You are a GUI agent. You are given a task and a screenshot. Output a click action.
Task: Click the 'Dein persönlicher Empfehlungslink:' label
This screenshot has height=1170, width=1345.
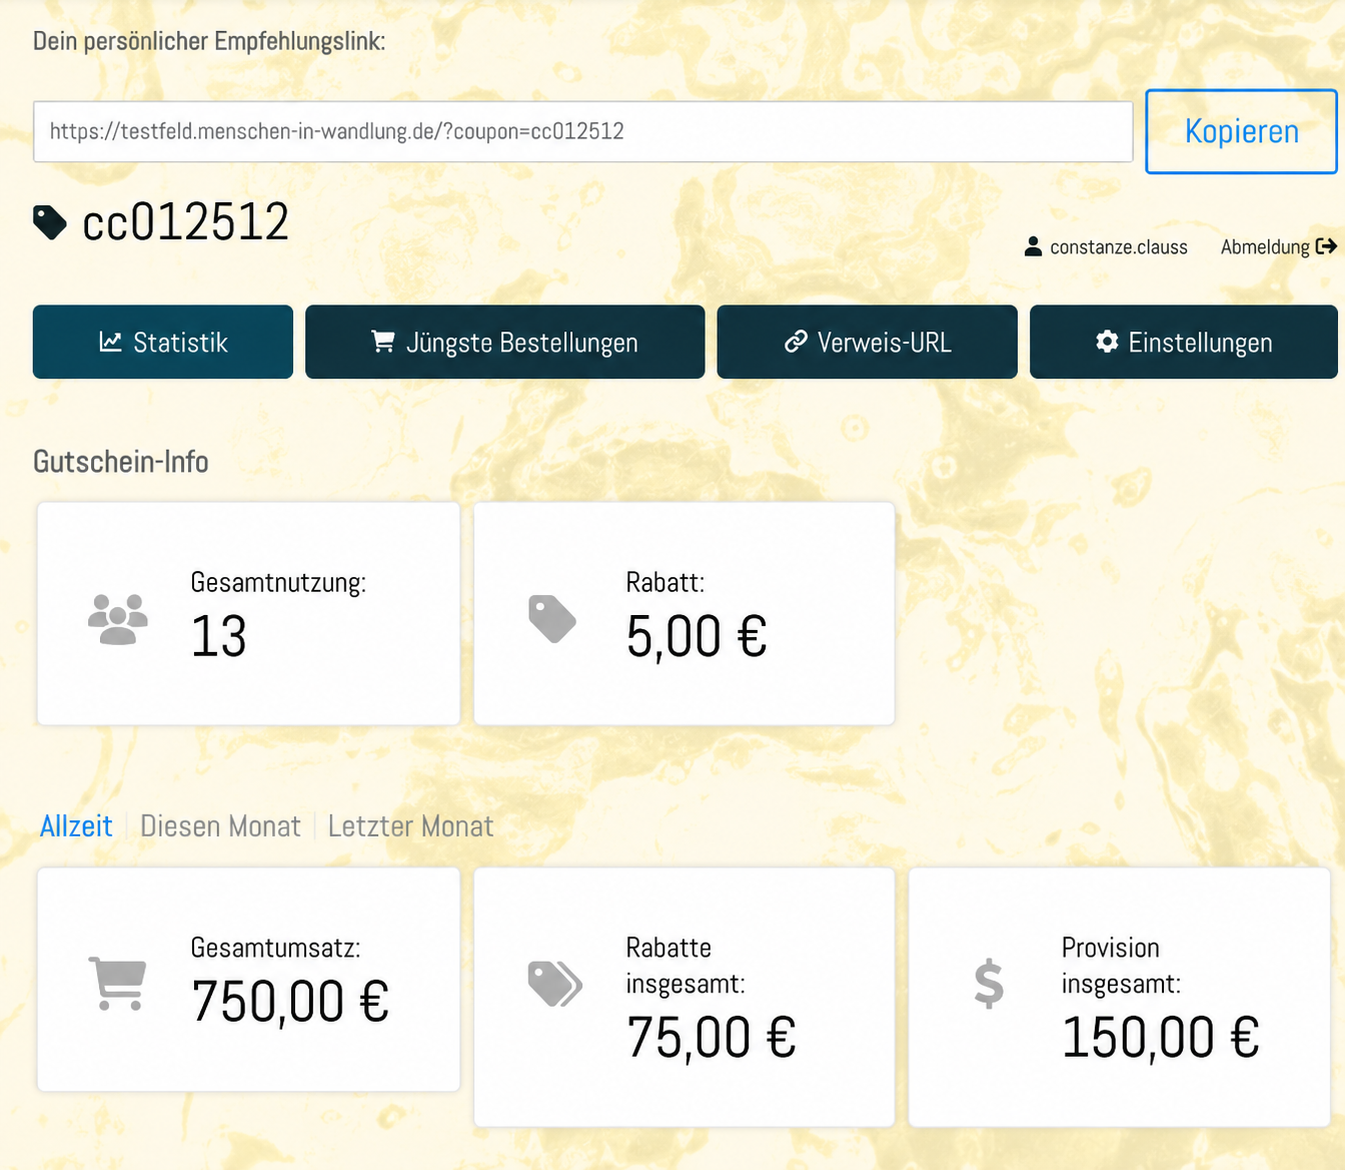209,41
